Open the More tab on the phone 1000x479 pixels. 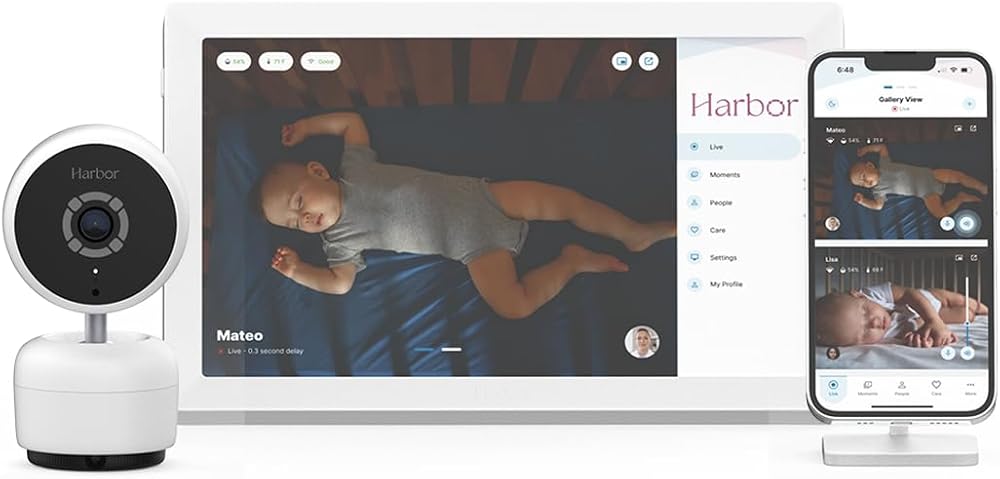971,388
